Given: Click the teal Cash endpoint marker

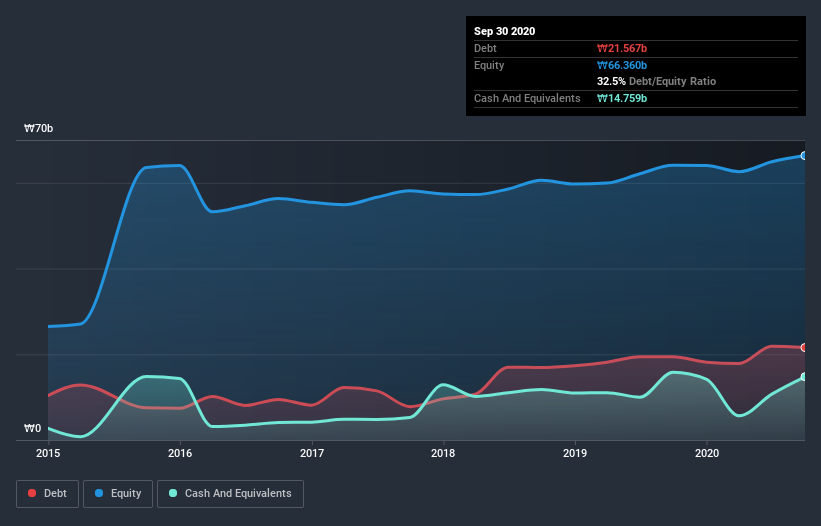Looking at the screenshot, I should coord(804,377).
